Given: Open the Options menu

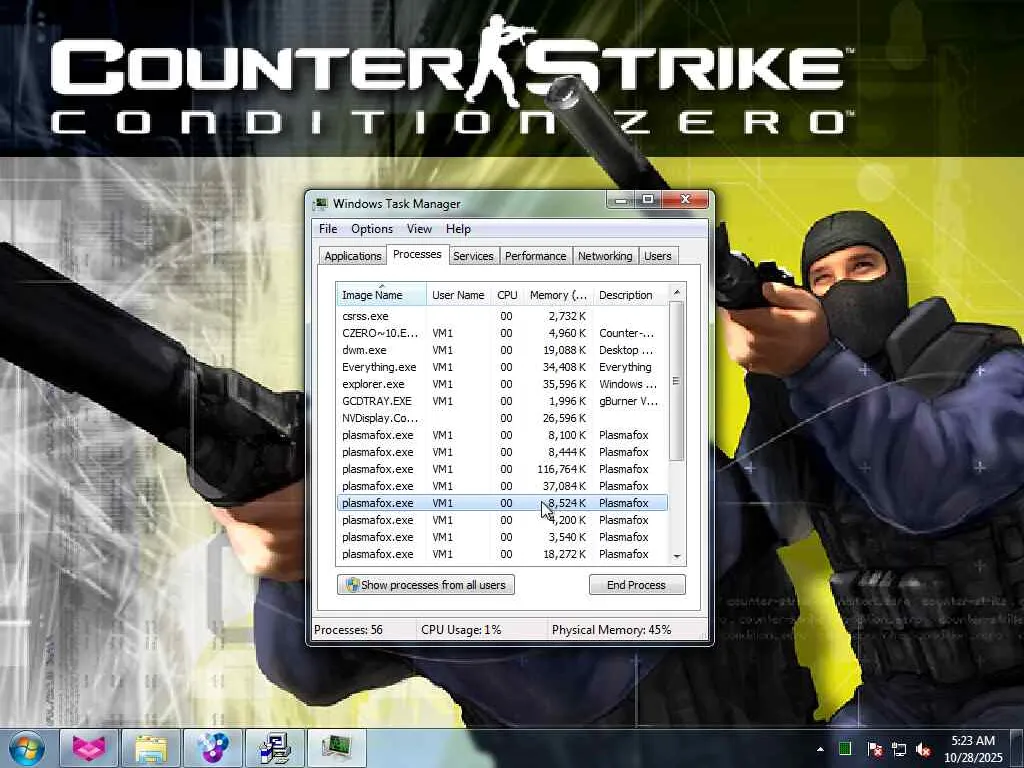Looking at the screenshot, I should pos(372,229).
